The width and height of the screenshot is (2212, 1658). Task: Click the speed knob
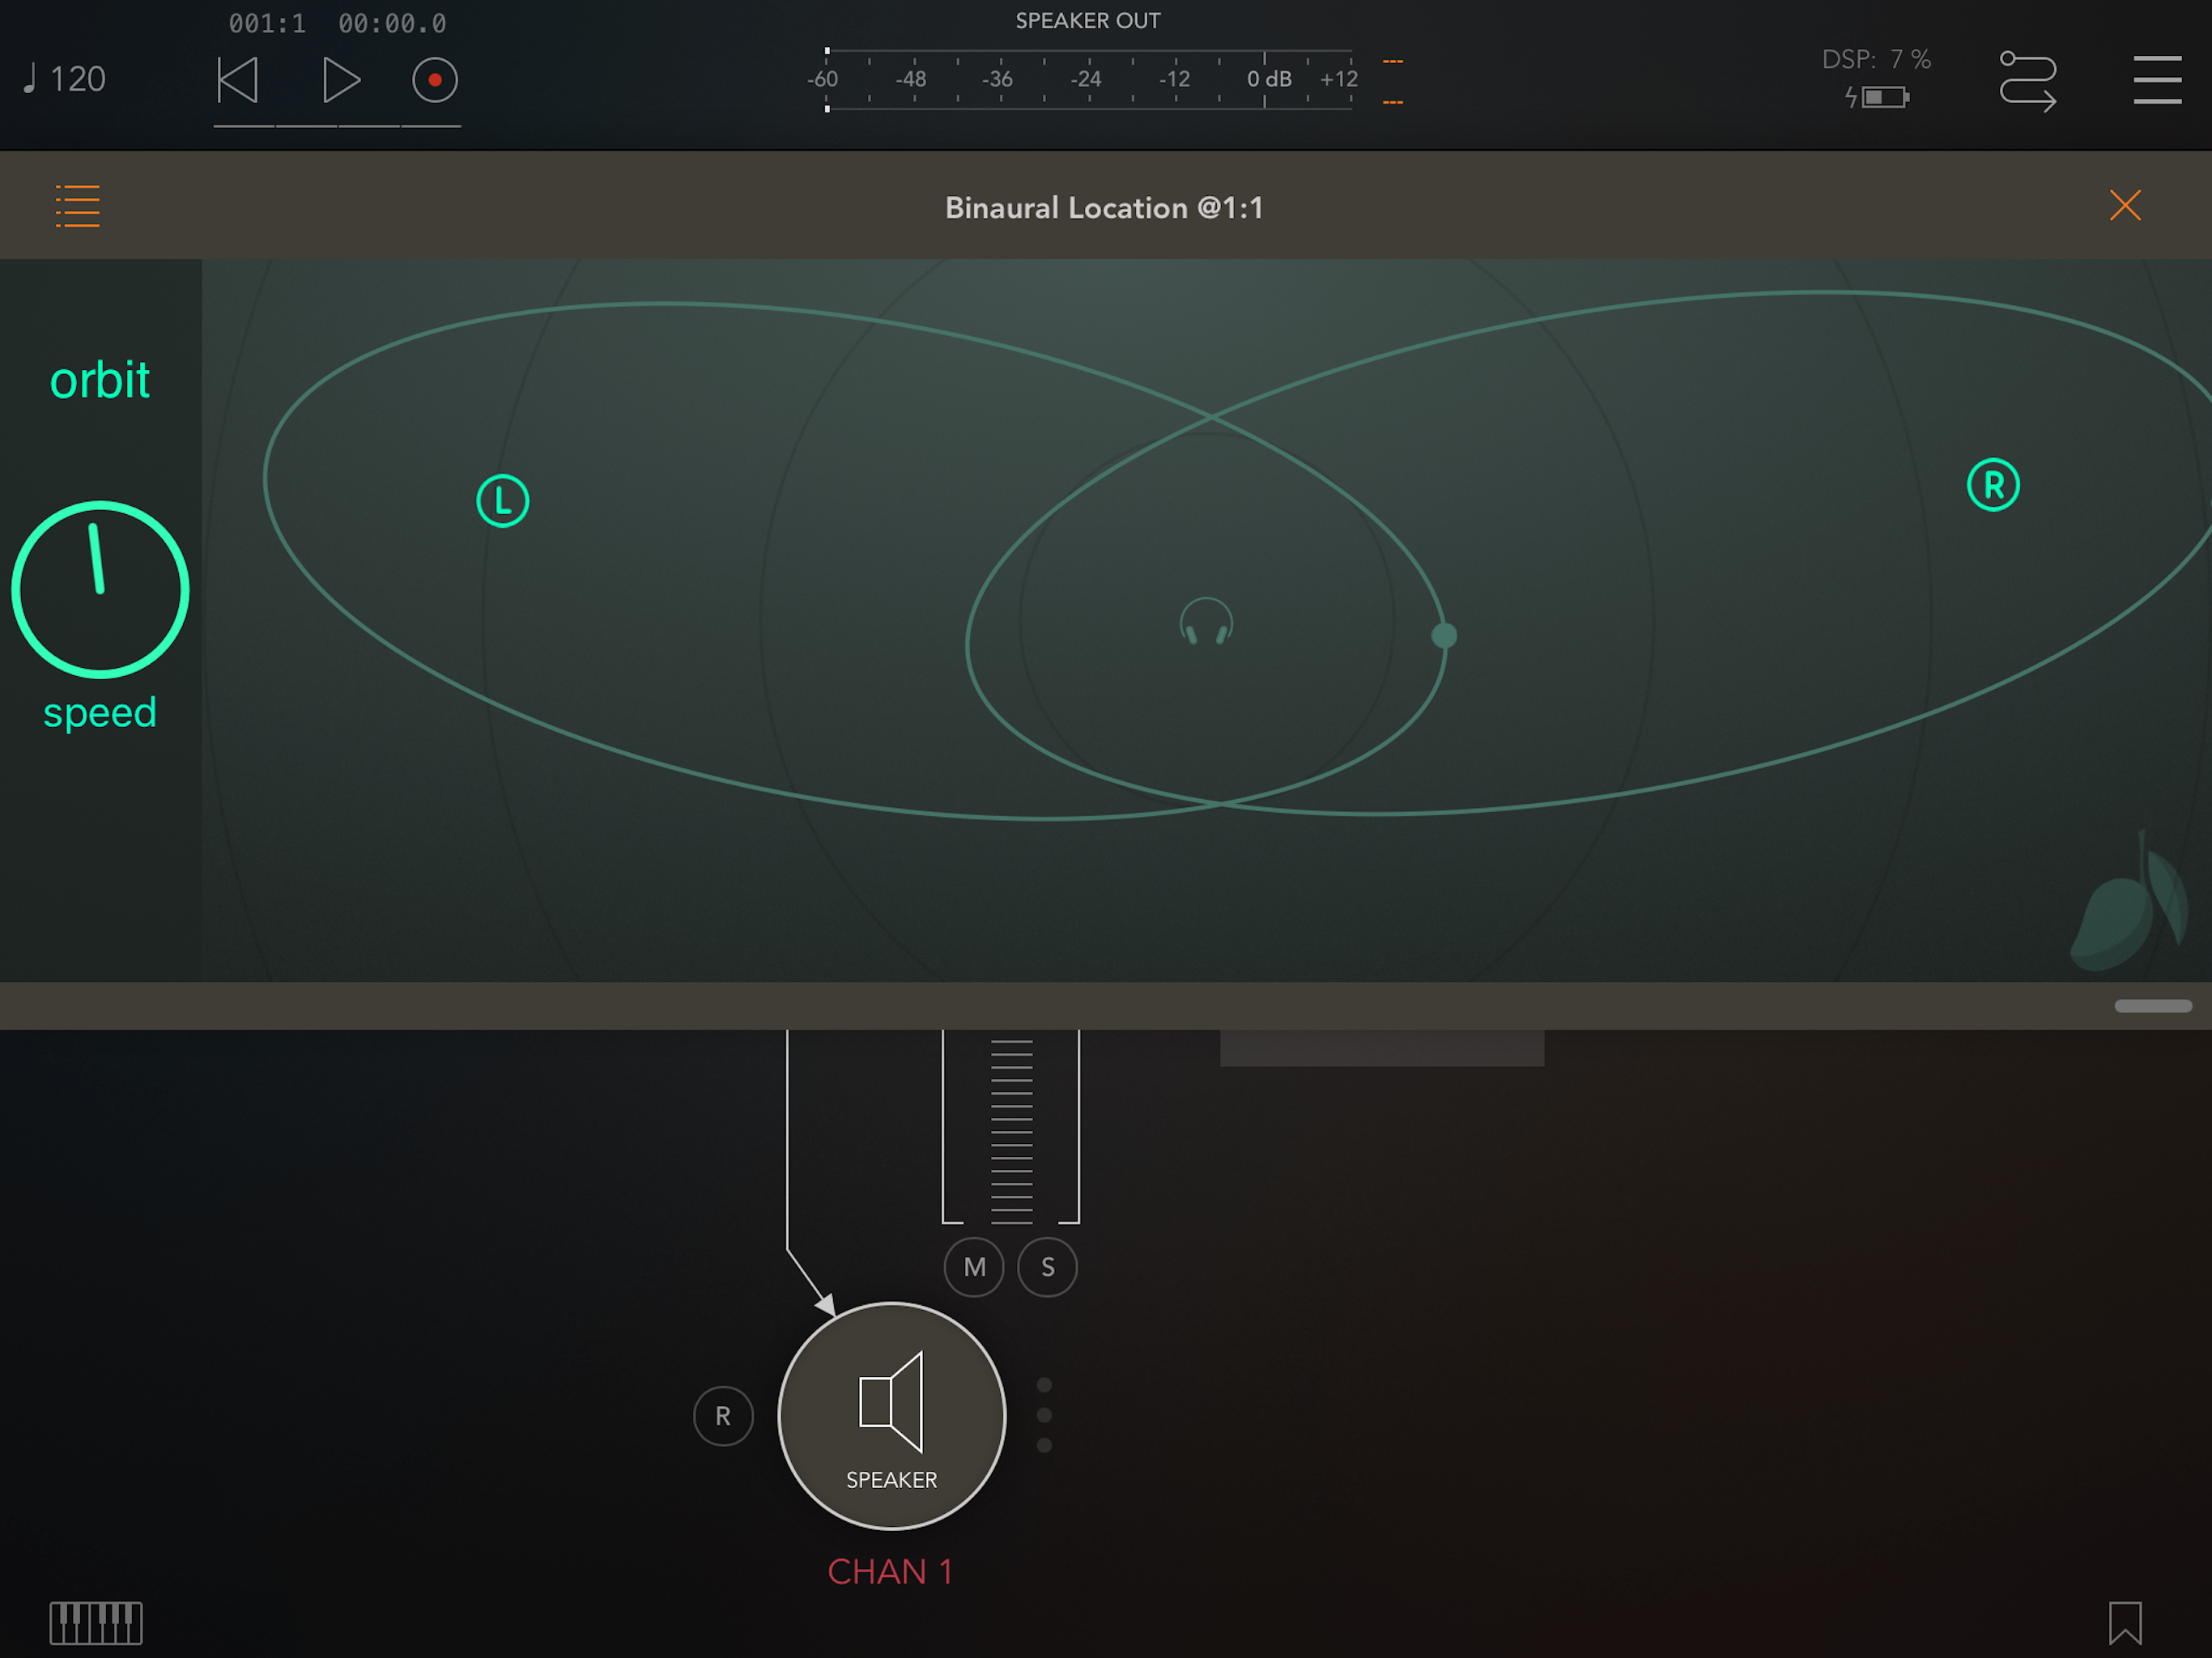click(100, 590)
